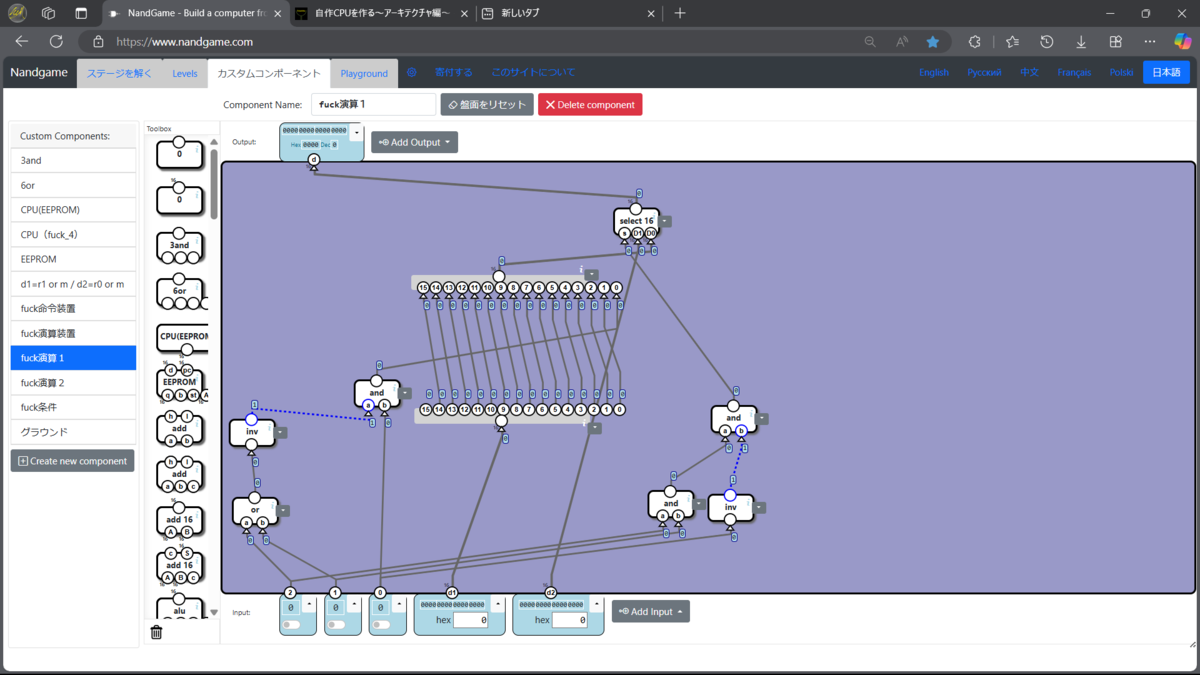
Task: Click the trash can icon below the toolbox
Action: point(156,632)
